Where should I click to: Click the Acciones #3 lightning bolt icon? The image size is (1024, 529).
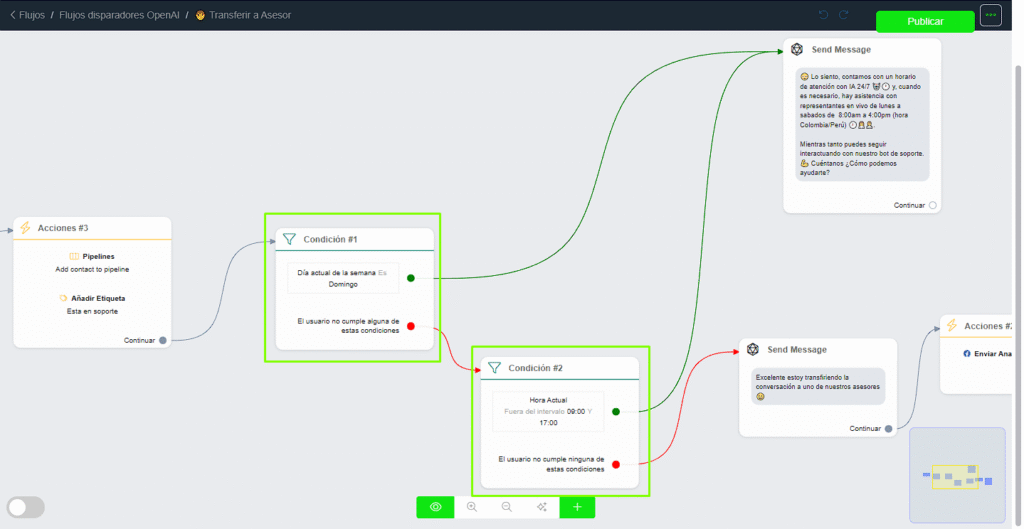tap(25, 228)
